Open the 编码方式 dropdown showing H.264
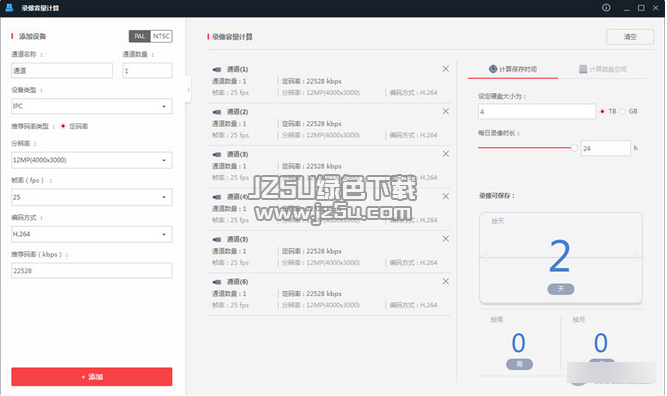 coord(91,234)
